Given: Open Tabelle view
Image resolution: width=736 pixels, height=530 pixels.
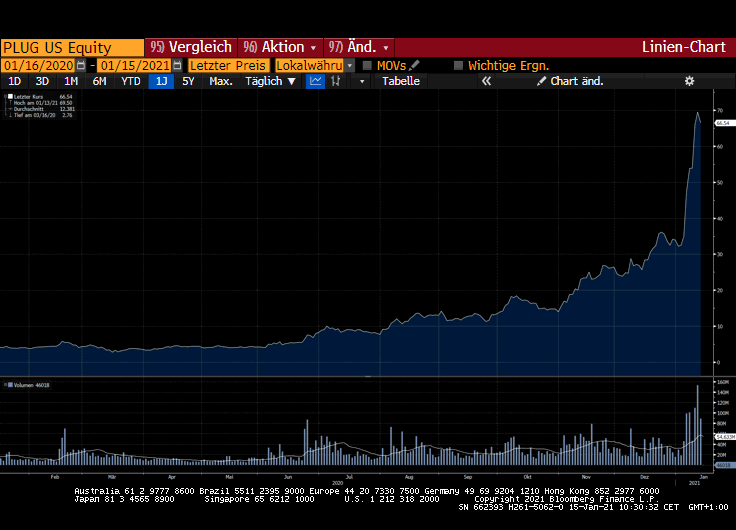Looking at the screenshot, I should click(x=401, y=81).
